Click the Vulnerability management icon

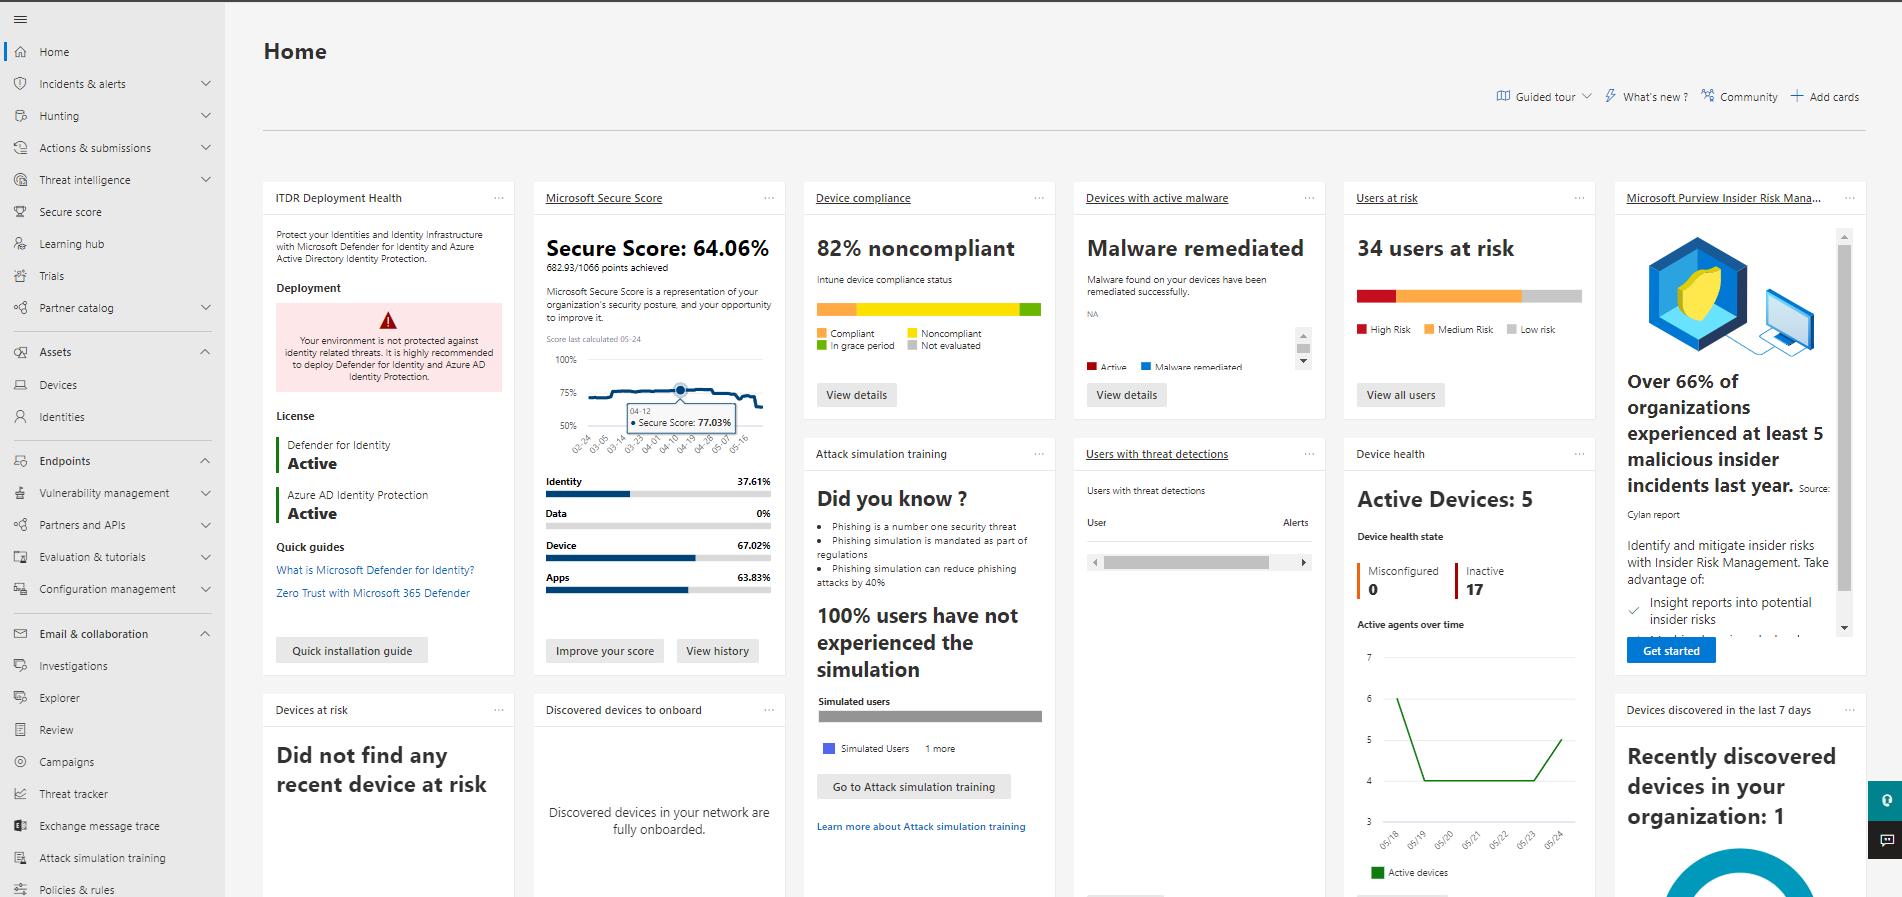pos(20,493)
